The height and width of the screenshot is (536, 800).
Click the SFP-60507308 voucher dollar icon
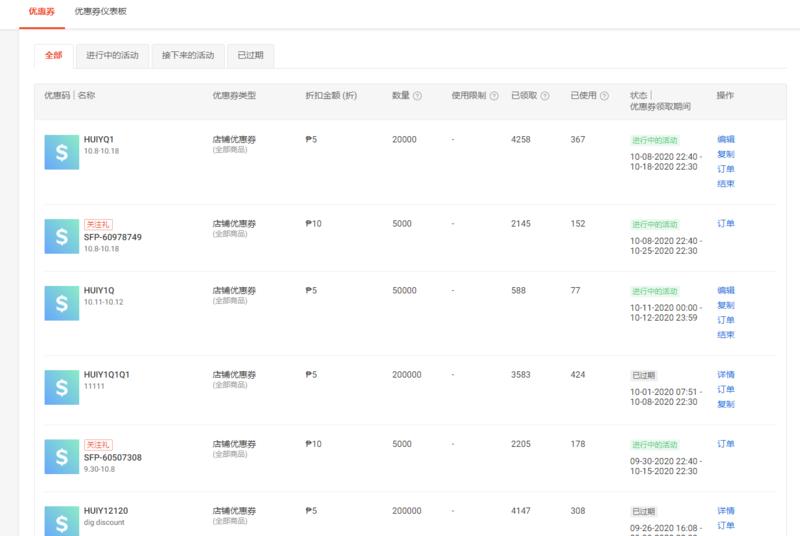click(x=61, y=456)
